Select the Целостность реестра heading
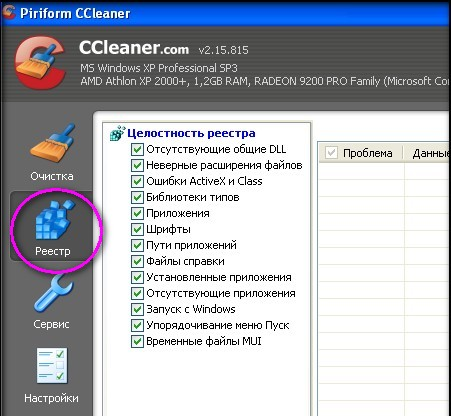 [191, 133]
